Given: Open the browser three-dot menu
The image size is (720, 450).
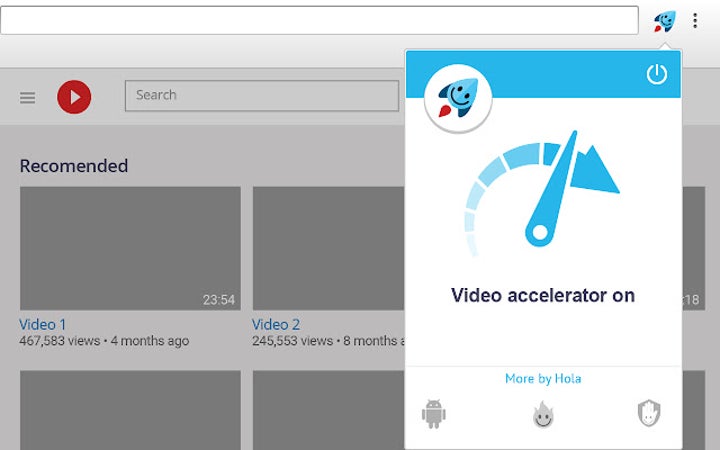Looking at the screenshot, I should tap(695, 21).
